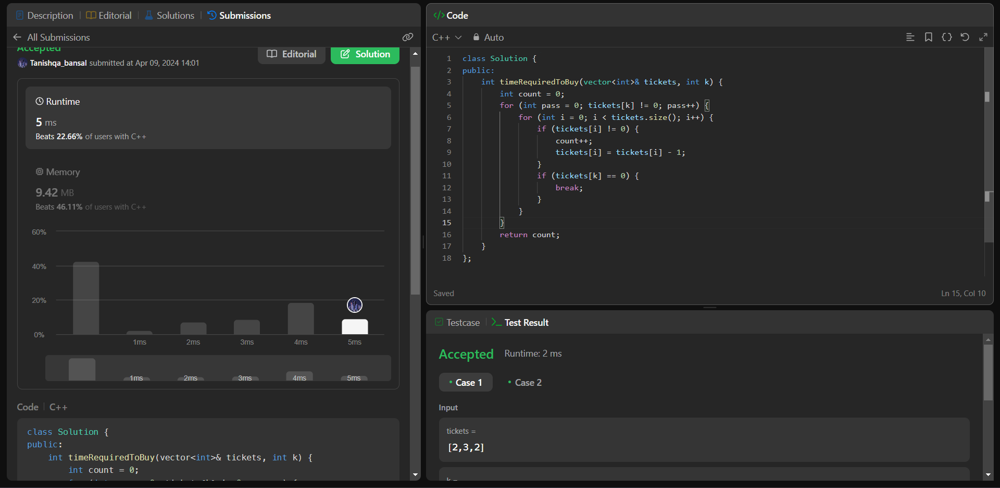Click the 'Saved' status text
Viewport: 1000px width, 488px height.
[x=444, y=293]
